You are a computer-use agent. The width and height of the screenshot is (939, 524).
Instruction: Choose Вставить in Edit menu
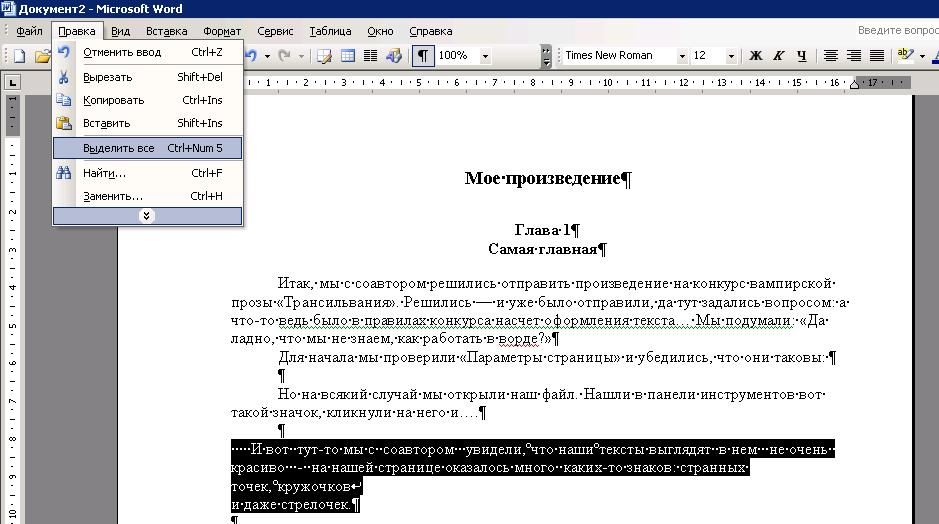coord(147,123)
